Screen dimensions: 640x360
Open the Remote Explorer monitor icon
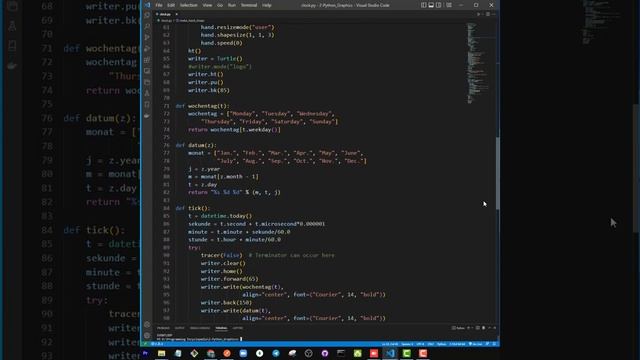click(x=147, y=71)
